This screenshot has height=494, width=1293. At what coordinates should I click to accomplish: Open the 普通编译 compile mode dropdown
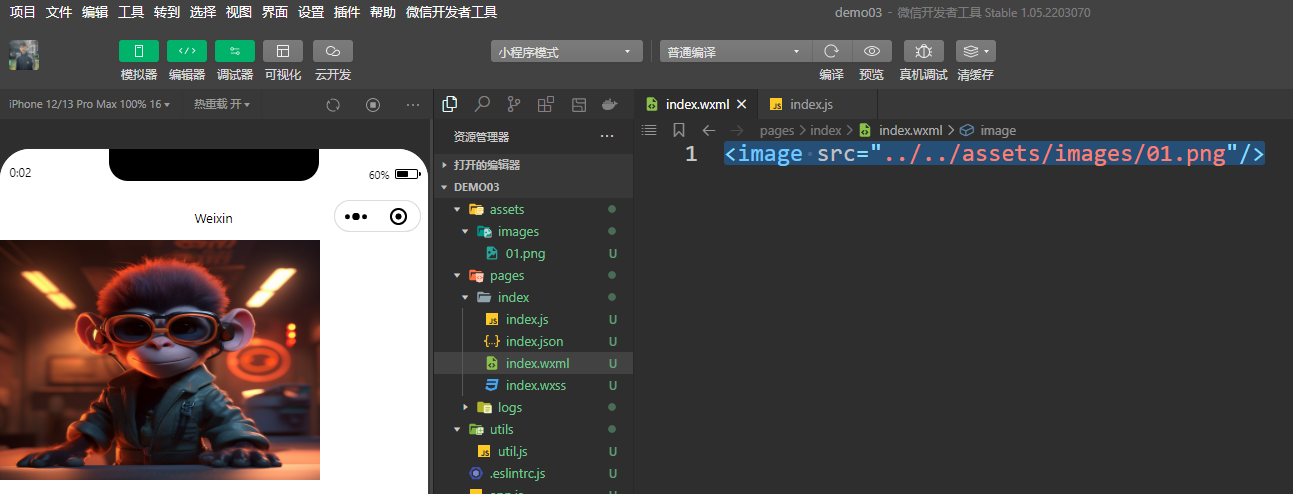pos(735,52)
